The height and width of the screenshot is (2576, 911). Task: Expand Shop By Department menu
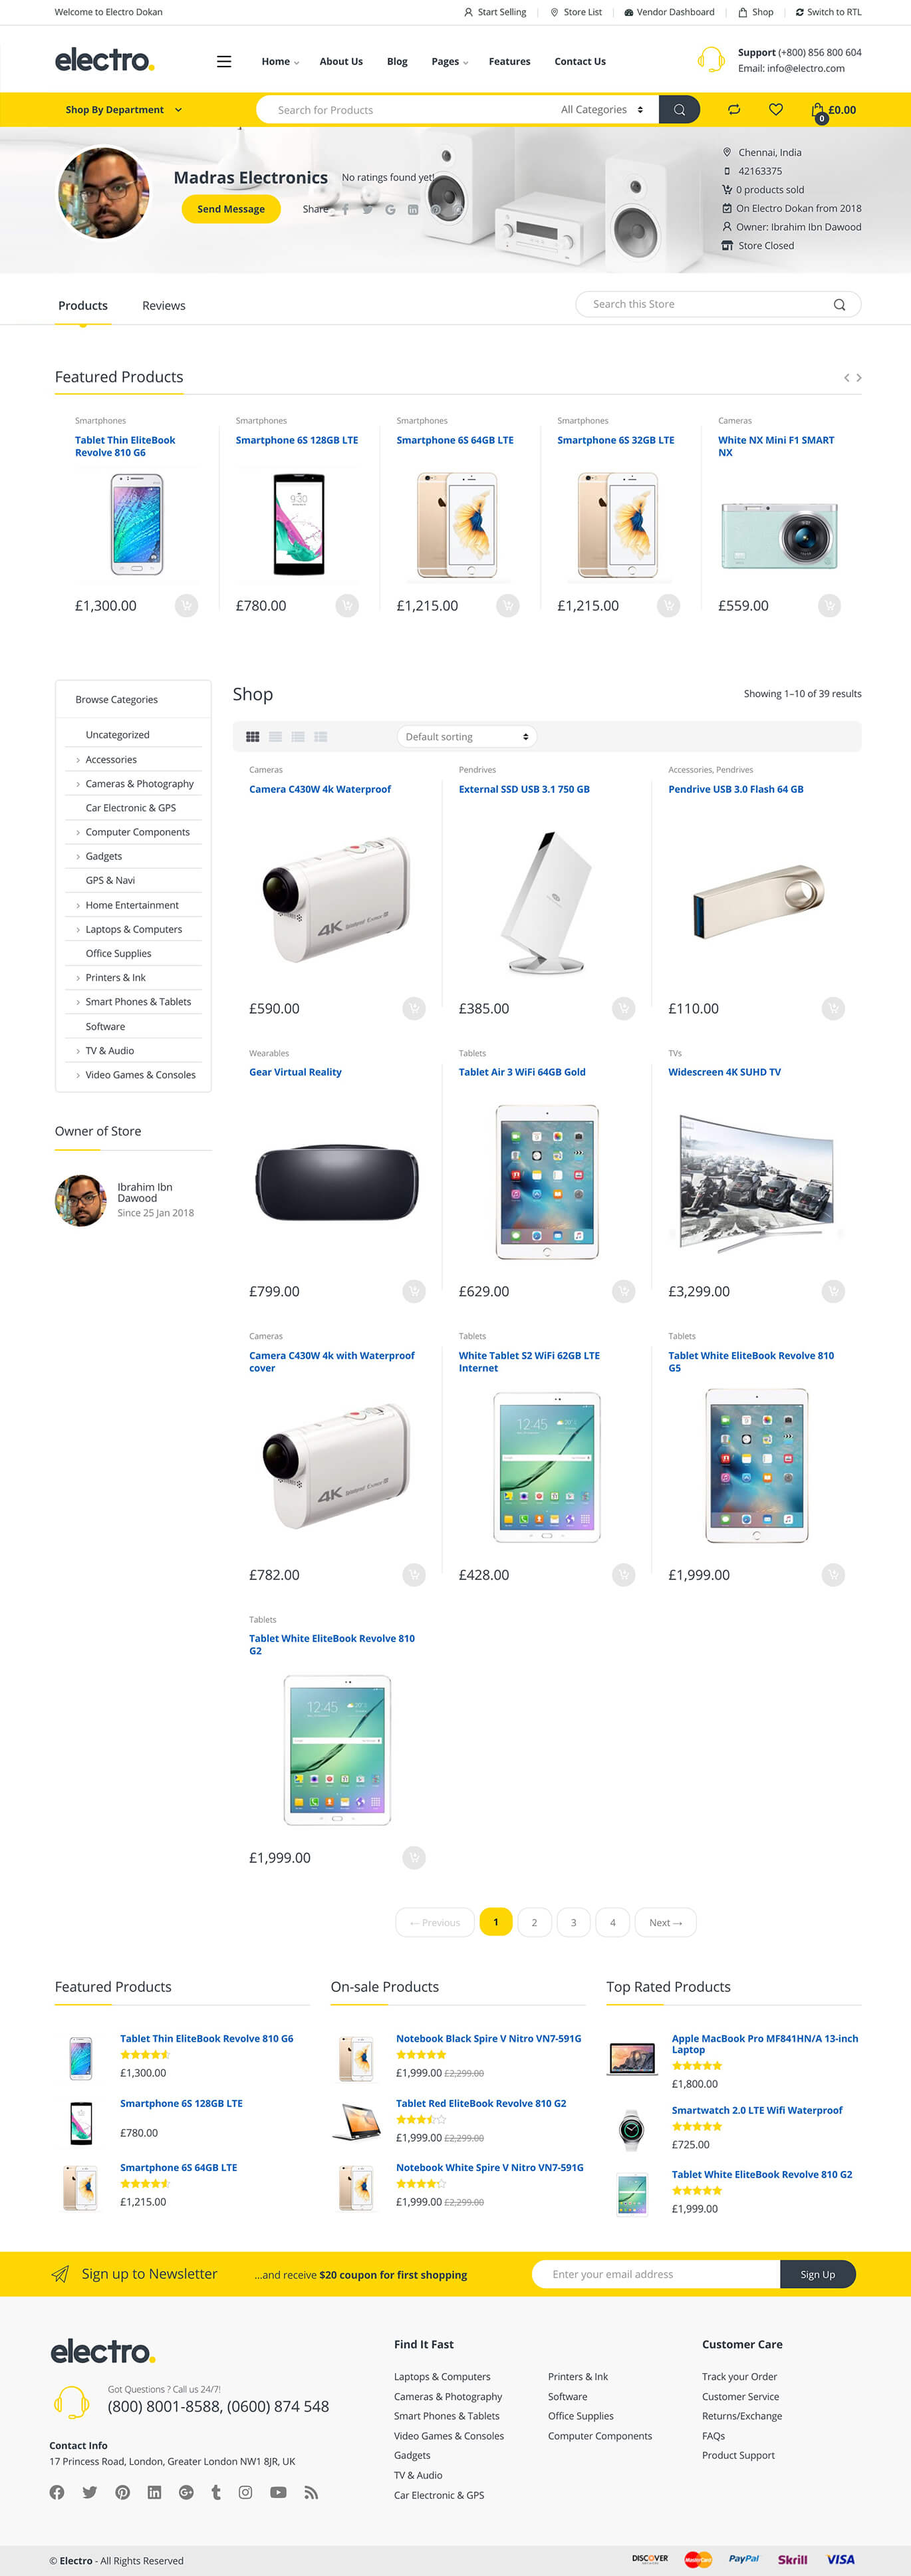pyautogui.click(x=124, y=110)
